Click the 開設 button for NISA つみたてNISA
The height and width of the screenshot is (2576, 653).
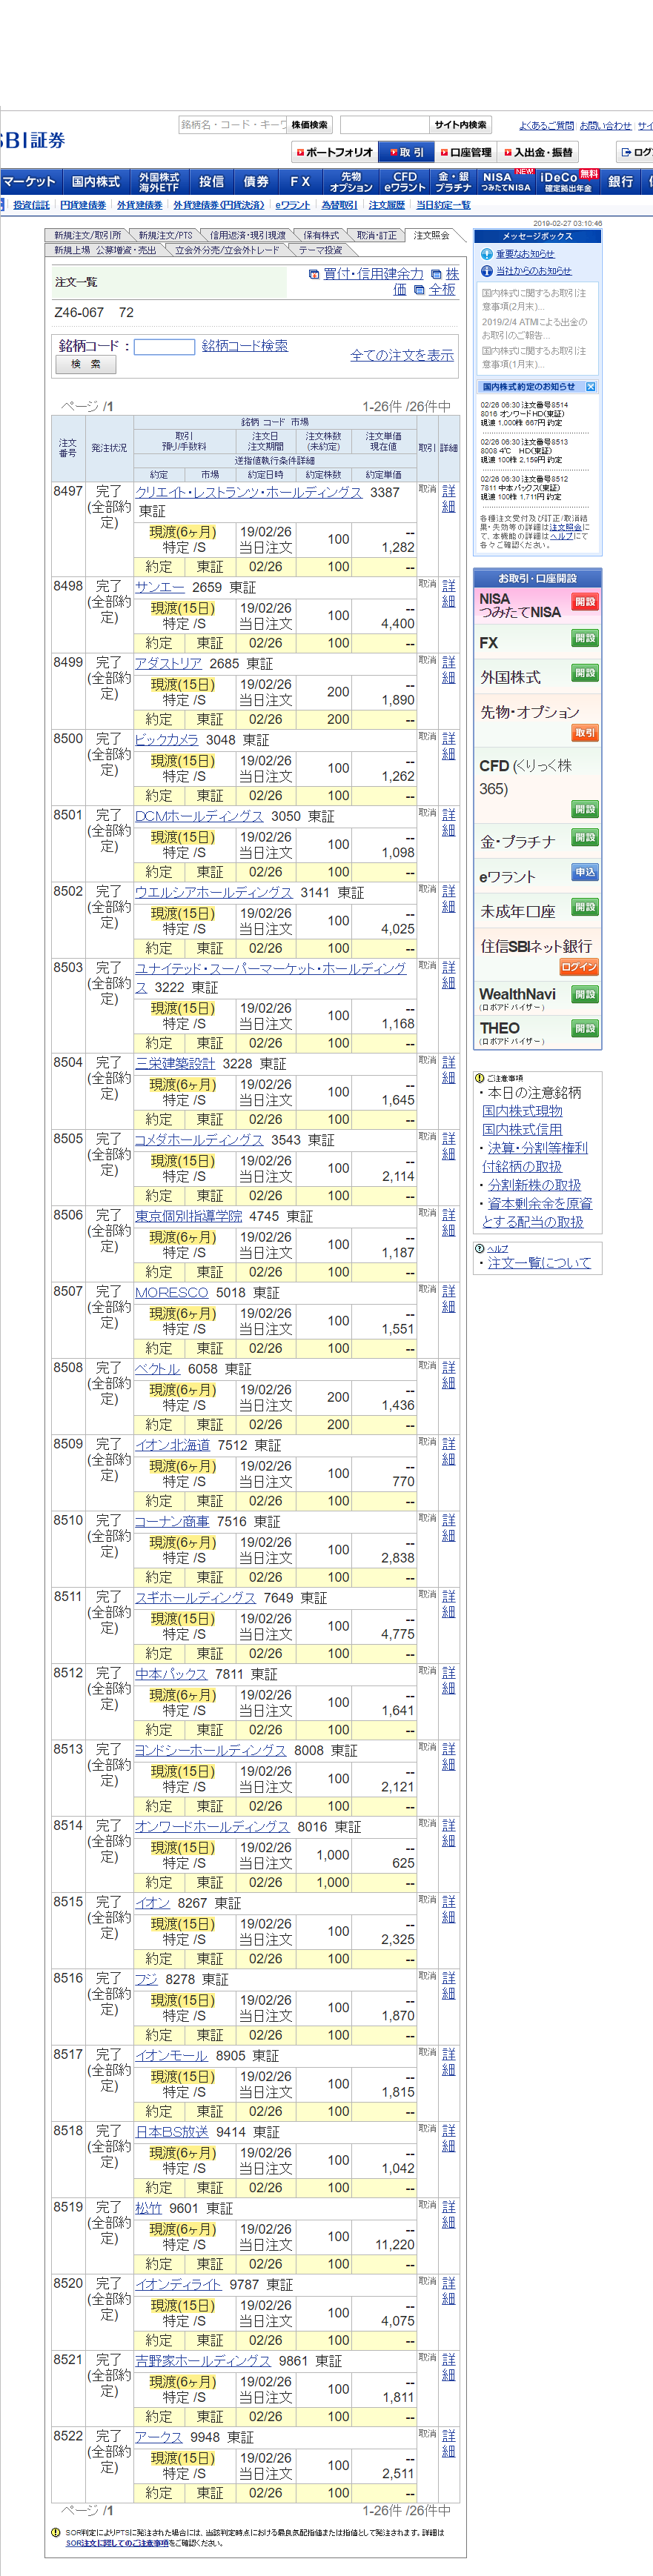coord(585,602)
